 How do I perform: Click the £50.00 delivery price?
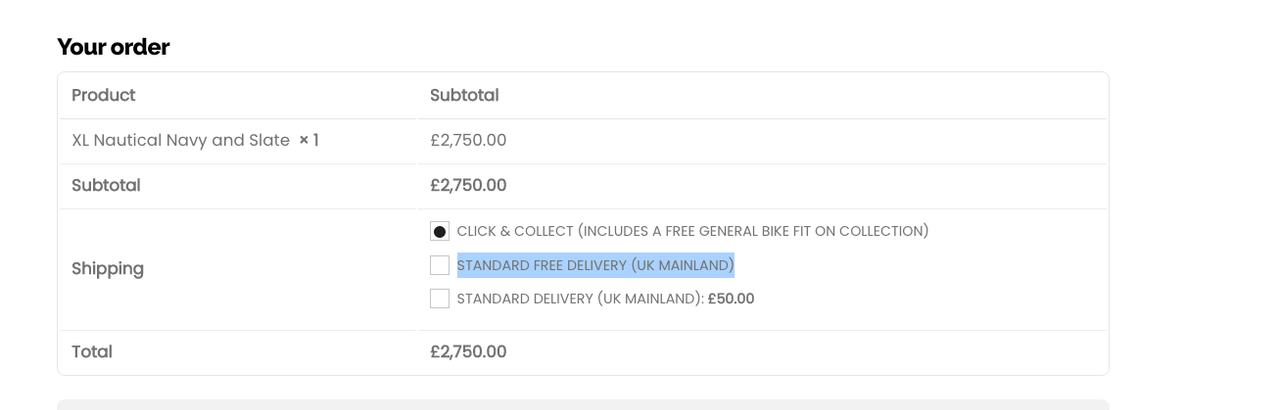click(x=731, y=298)
